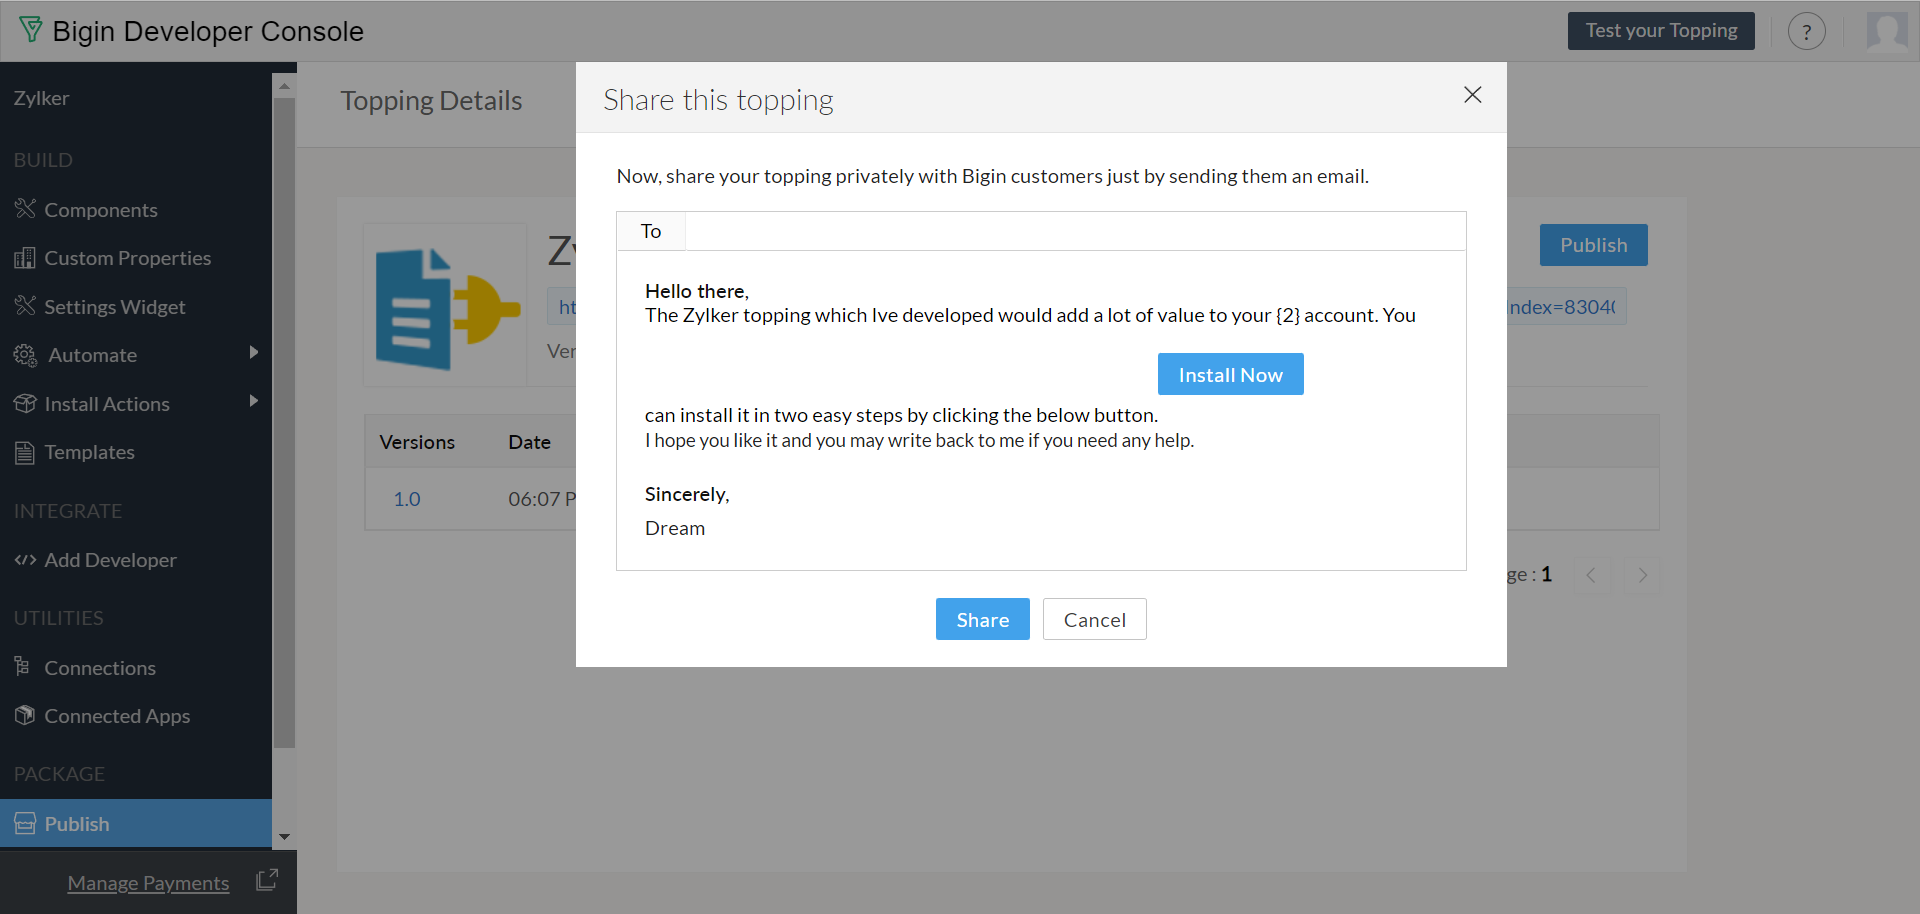Click the Zylker account name in sidebar
This screenshot has width=1920, height=914.
(41, 98)
